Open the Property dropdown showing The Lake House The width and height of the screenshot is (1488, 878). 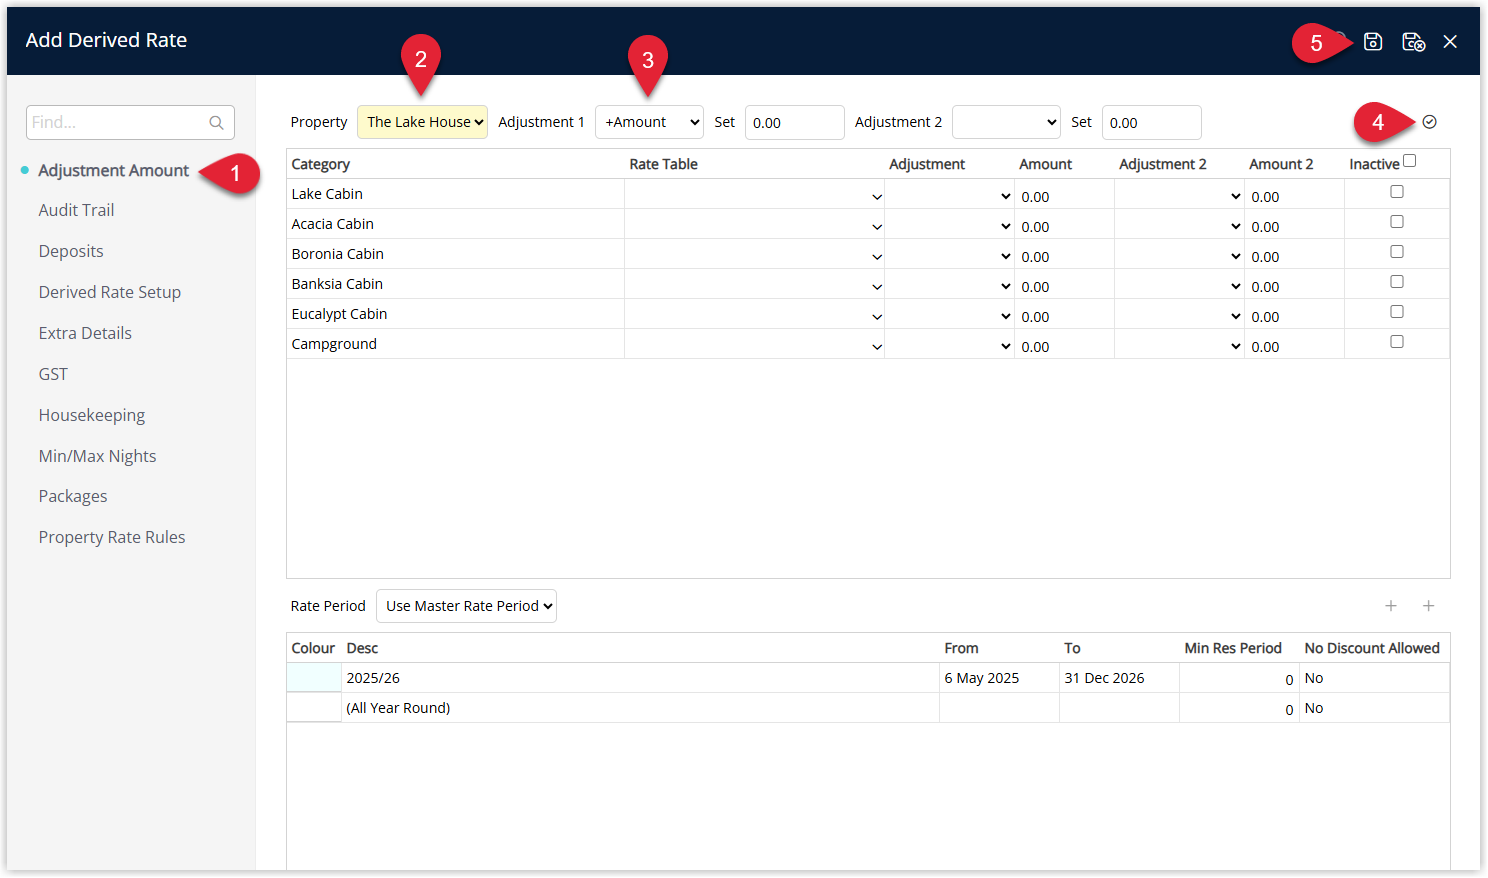(x=423, y=122)
